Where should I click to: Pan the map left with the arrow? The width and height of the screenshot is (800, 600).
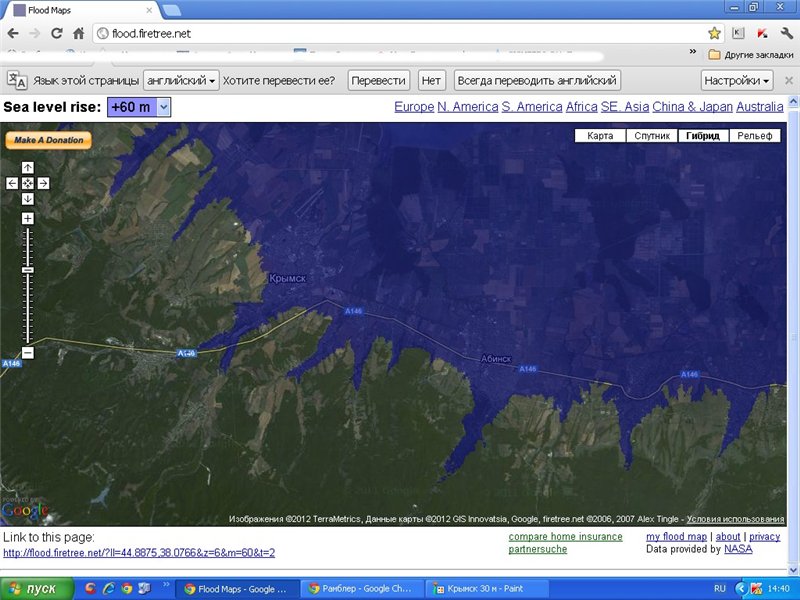point(12,183)
